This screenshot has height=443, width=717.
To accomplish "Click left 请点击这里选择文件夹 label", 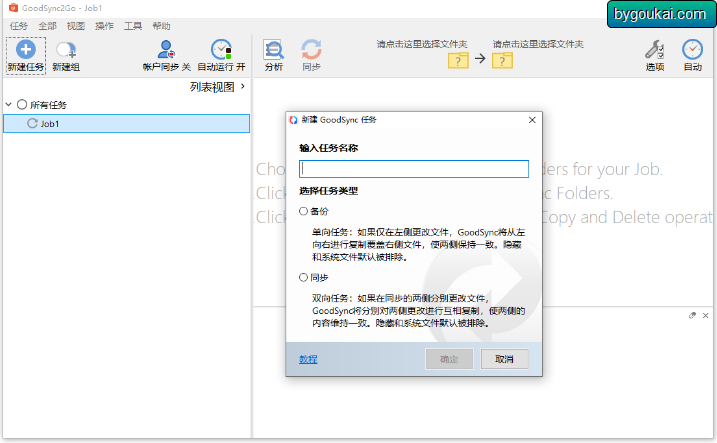I will 422,44.
